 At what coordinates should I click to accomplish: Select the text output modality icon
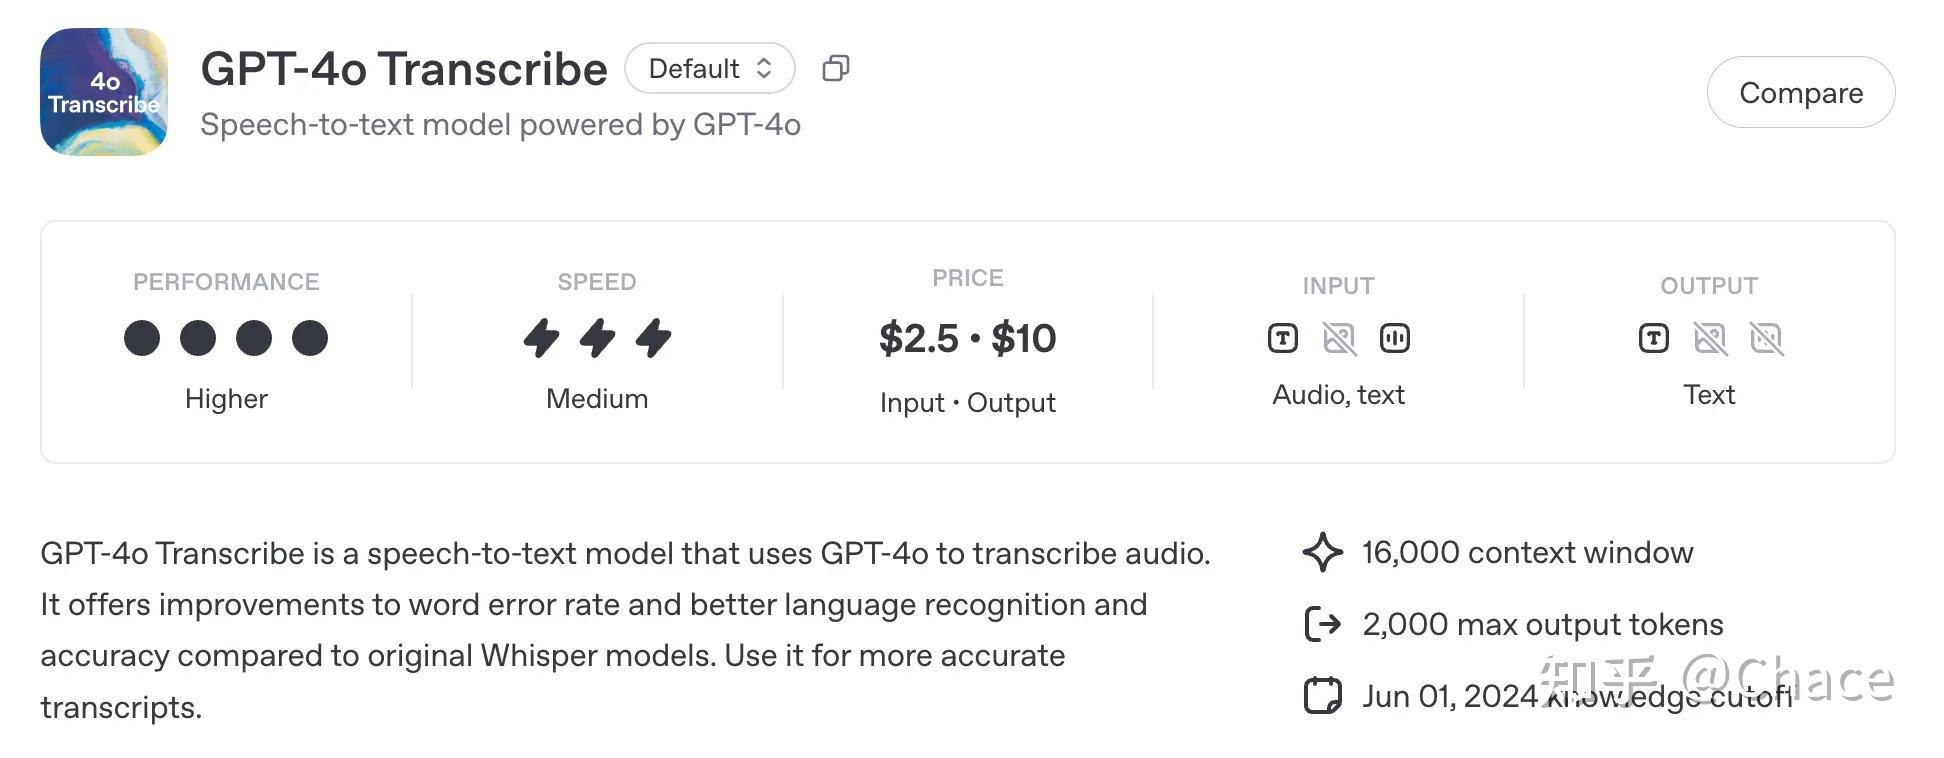(x=1652, y=338)
